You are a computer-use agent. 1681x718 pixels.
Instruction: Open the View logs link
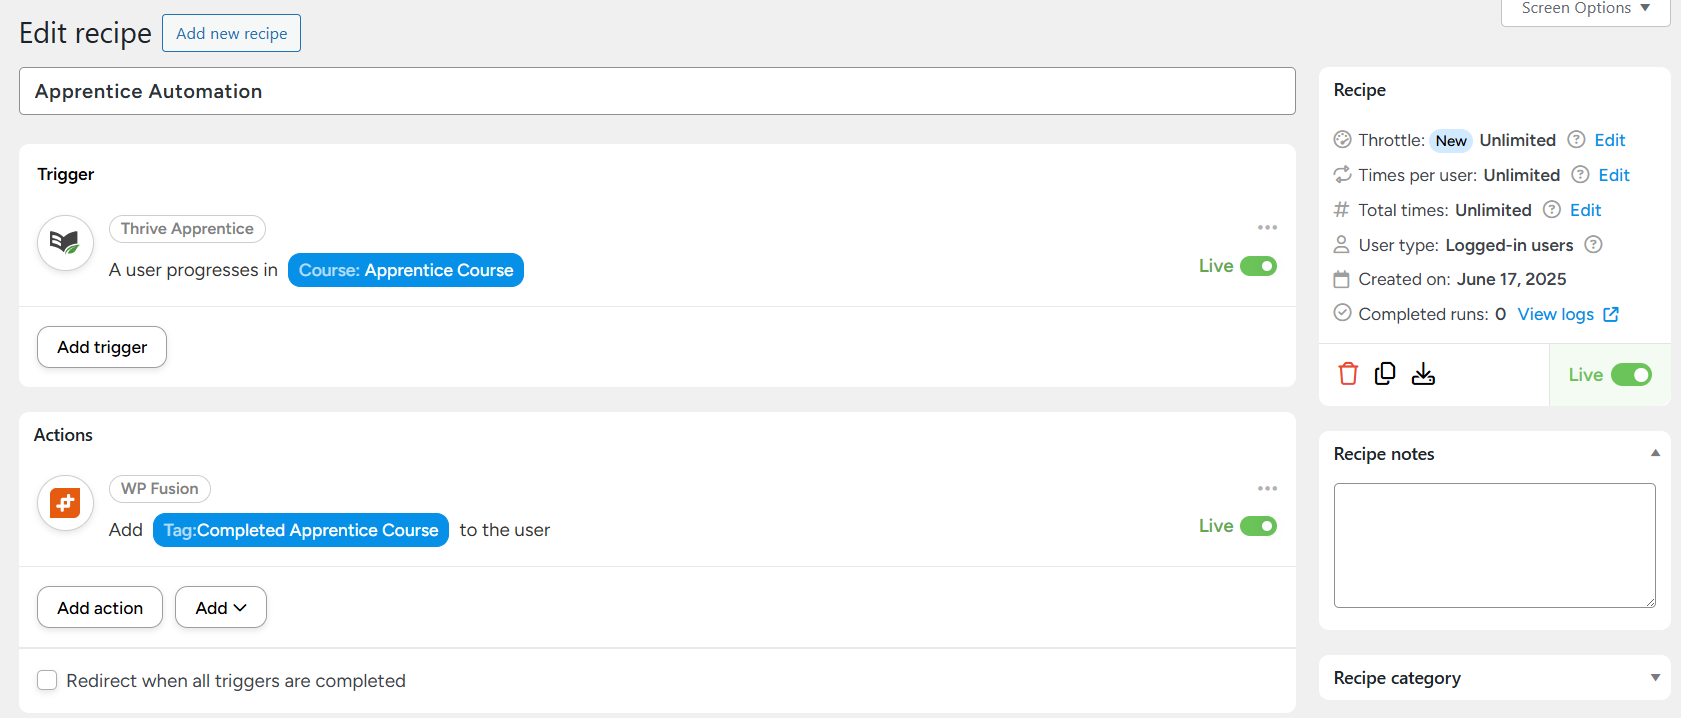(1555, 314)
